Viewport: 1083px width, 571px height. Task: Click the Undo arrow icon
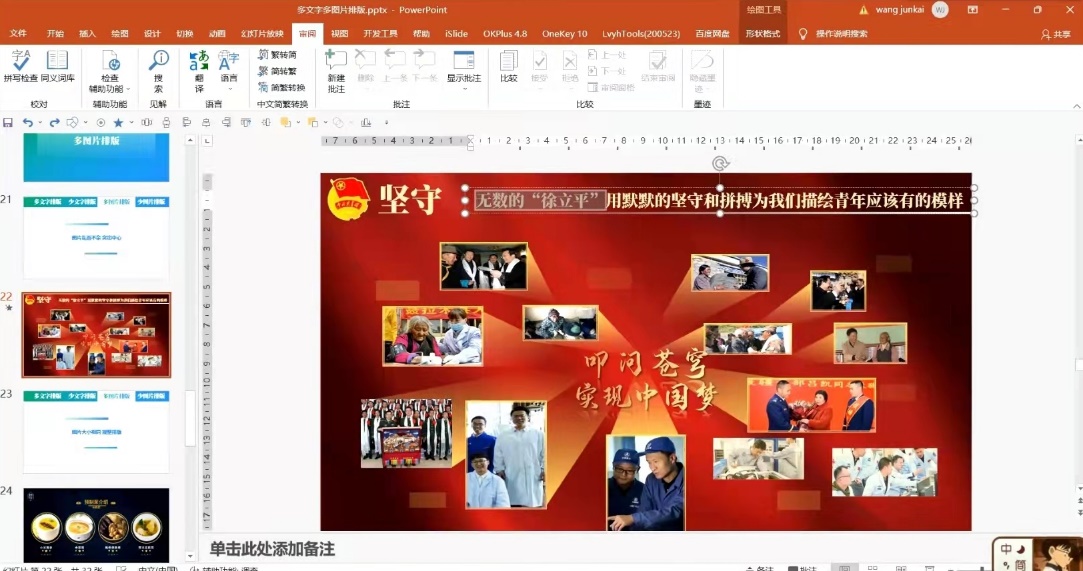tap(28, 122)
